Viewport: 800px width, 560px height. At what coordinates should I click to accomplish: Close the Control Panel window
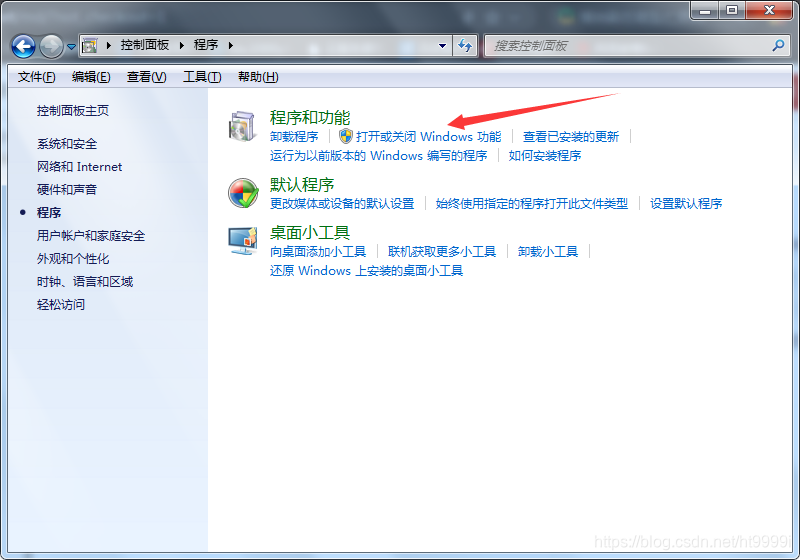(x=769, y=10)
